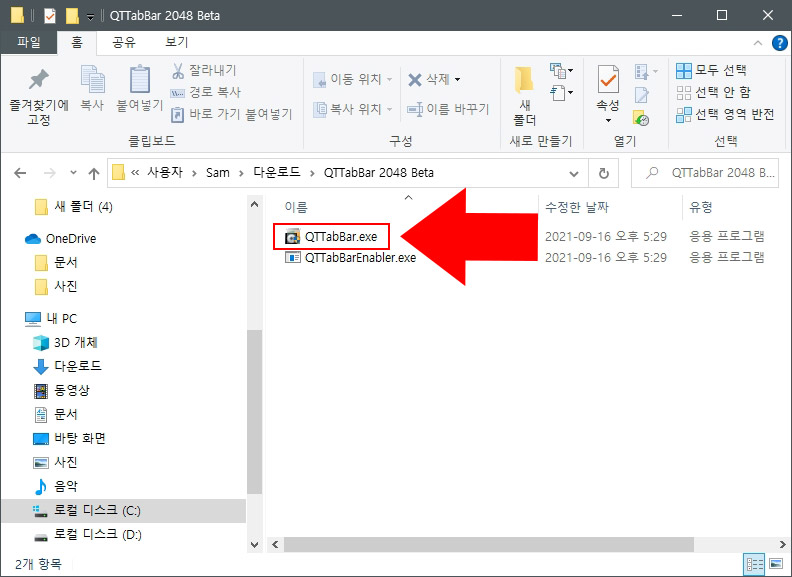Click 사용자 in the address path

[x=165, y=173]
